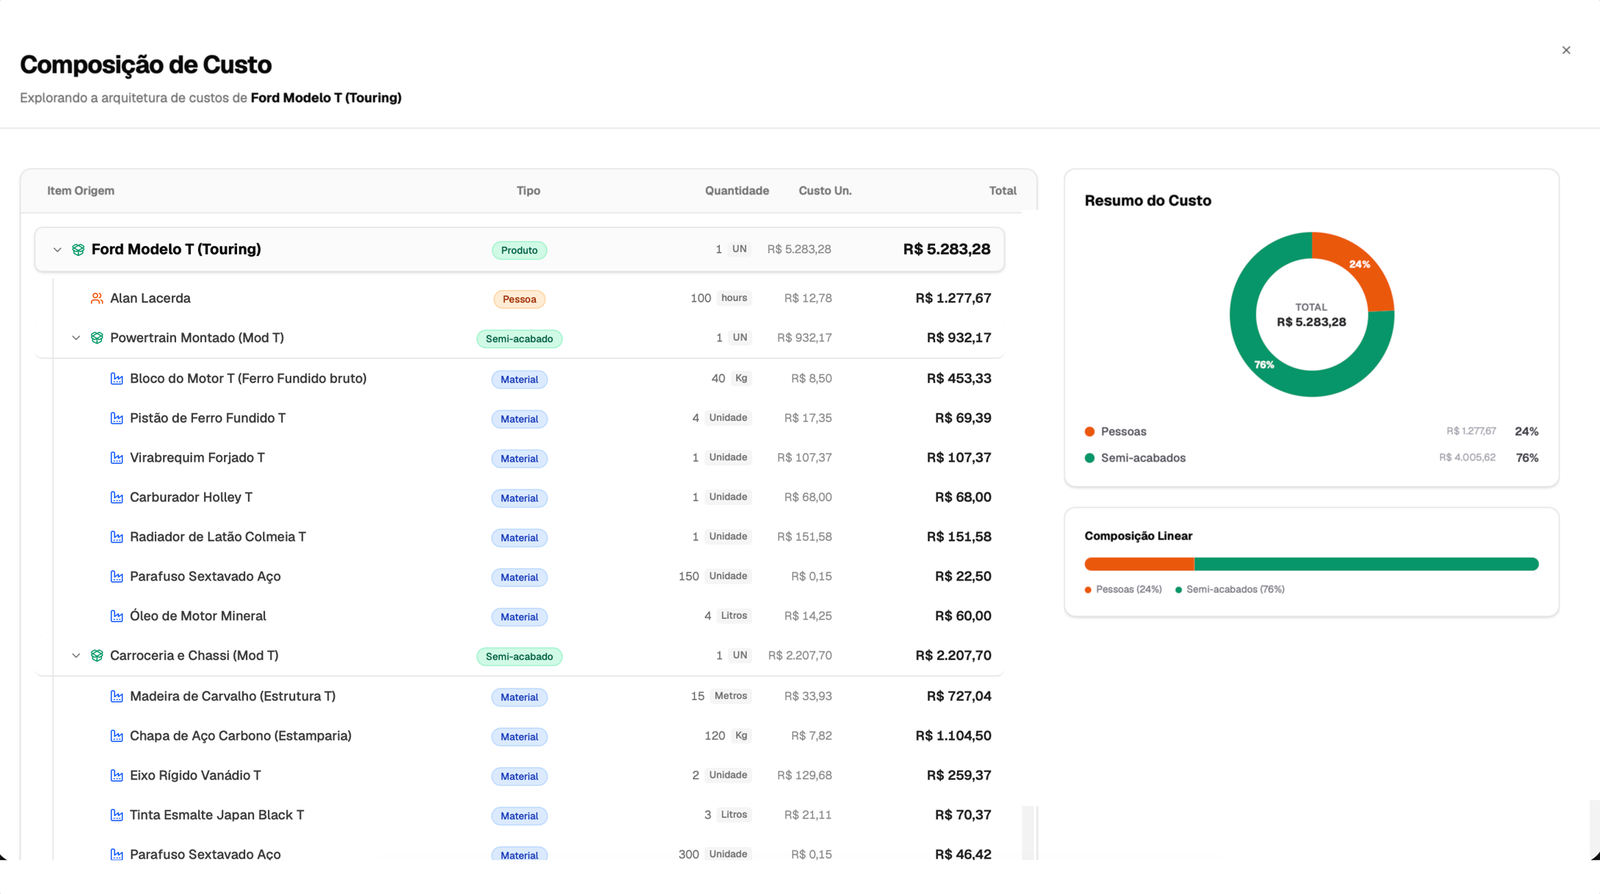Image resolution: width=1600 pixels, height=894 pixels.
Task: Click the product icon beside Ford Modelo T (Touring)
Action: 78,250
